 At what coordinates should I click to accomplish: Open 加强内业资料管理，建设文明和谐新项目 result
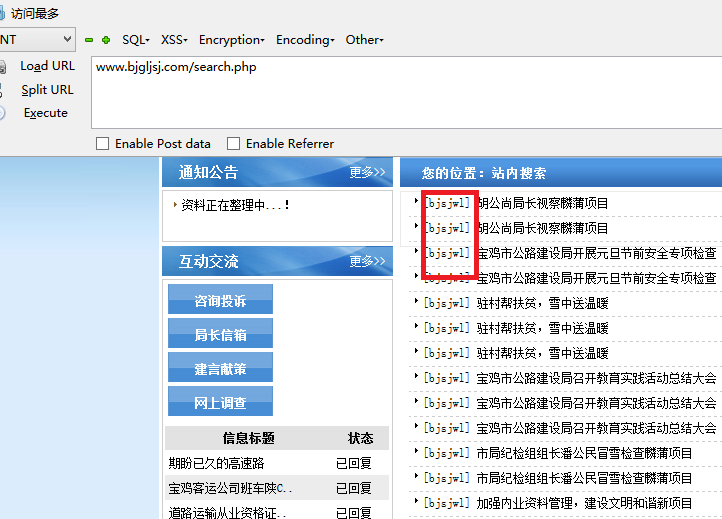[584, 503]
